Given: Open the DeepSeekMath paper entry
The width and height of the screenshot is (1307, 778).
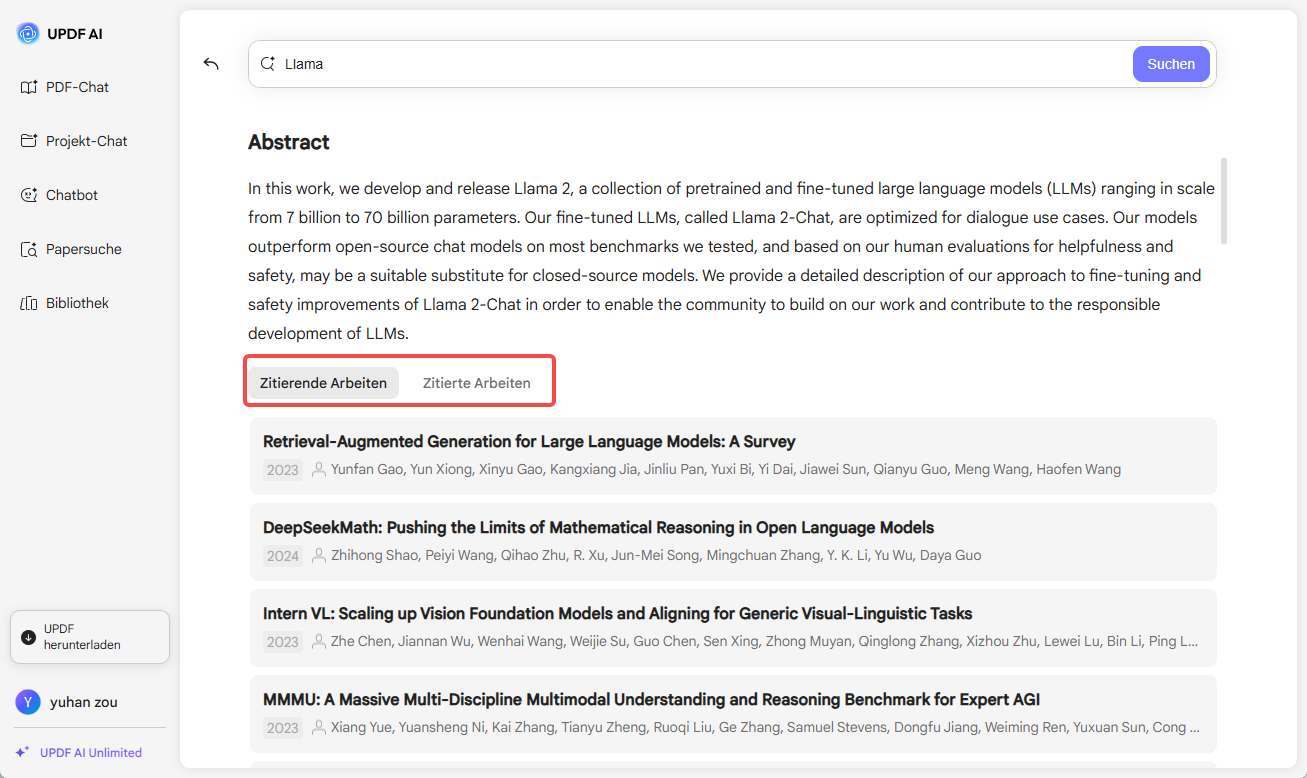Looking at the screenshot, I should click(733, 541).
